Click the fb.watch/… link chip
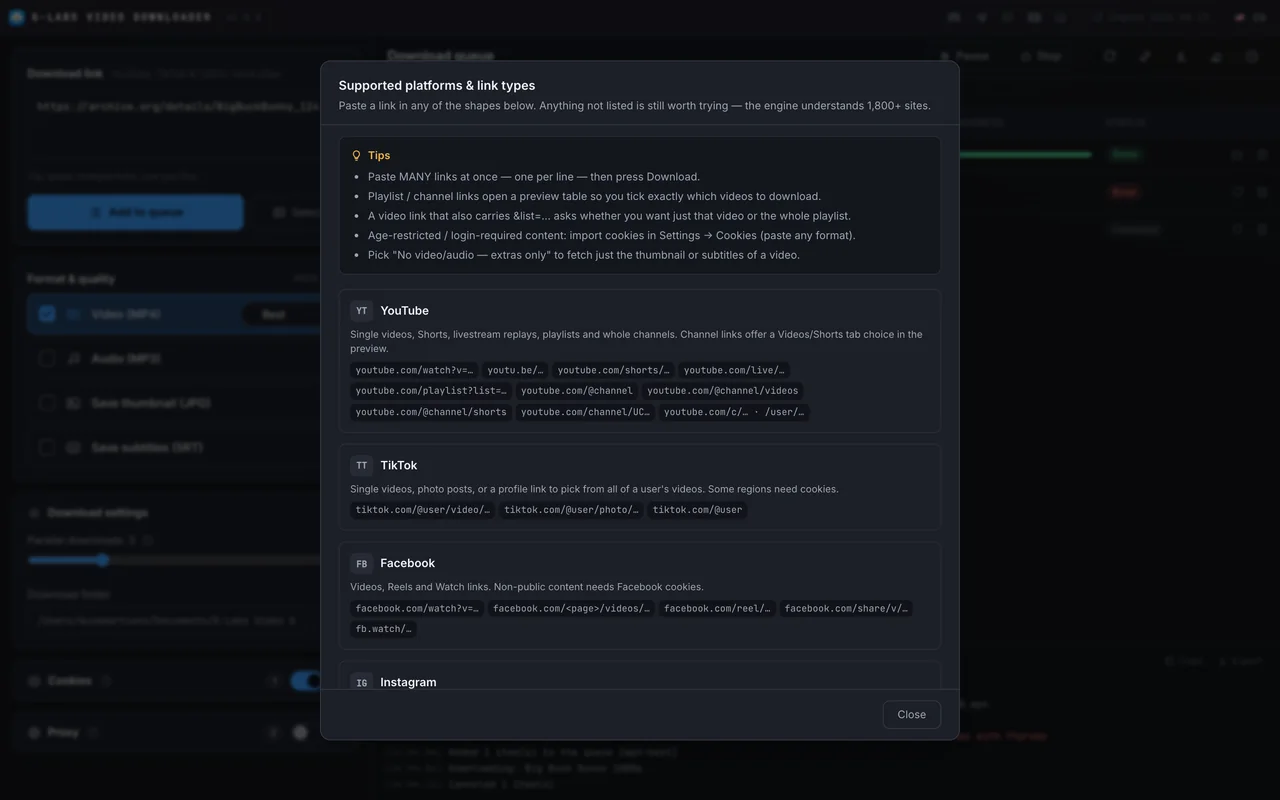The width and height of the screenshot is (1280, 800). pyautogui.click(x=383, y=629)
